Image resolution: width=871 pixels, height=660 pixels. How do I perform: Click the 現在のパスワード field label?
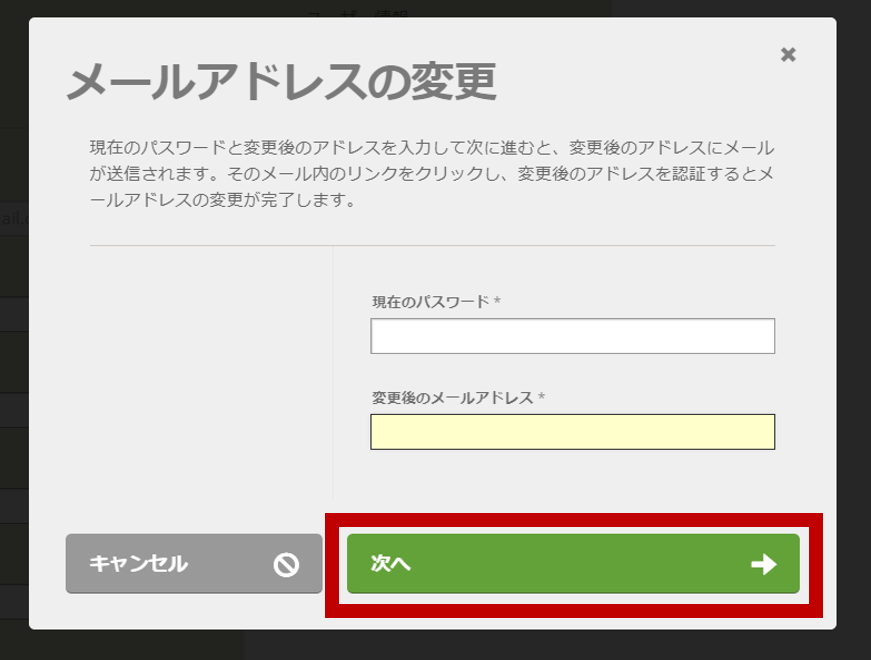tap(430, 301)
